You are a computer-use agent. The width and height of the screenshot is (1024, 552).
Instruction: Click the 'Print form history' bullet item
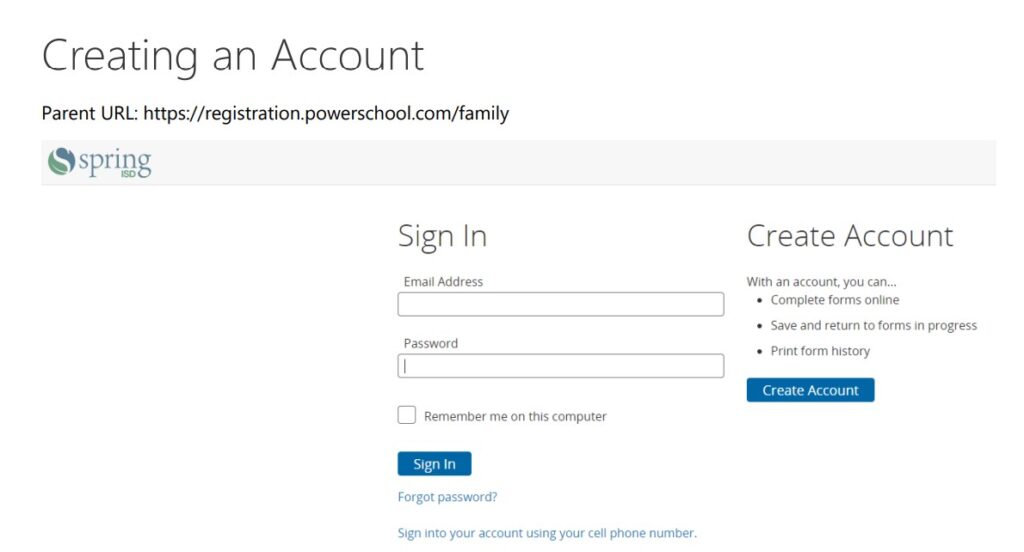[820, 351]
